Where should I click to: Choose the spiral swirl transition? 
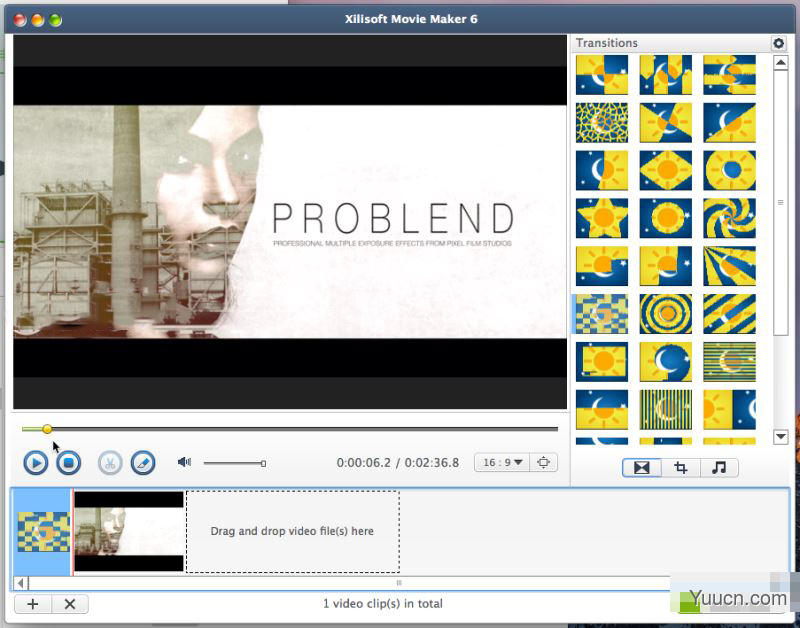729,218
